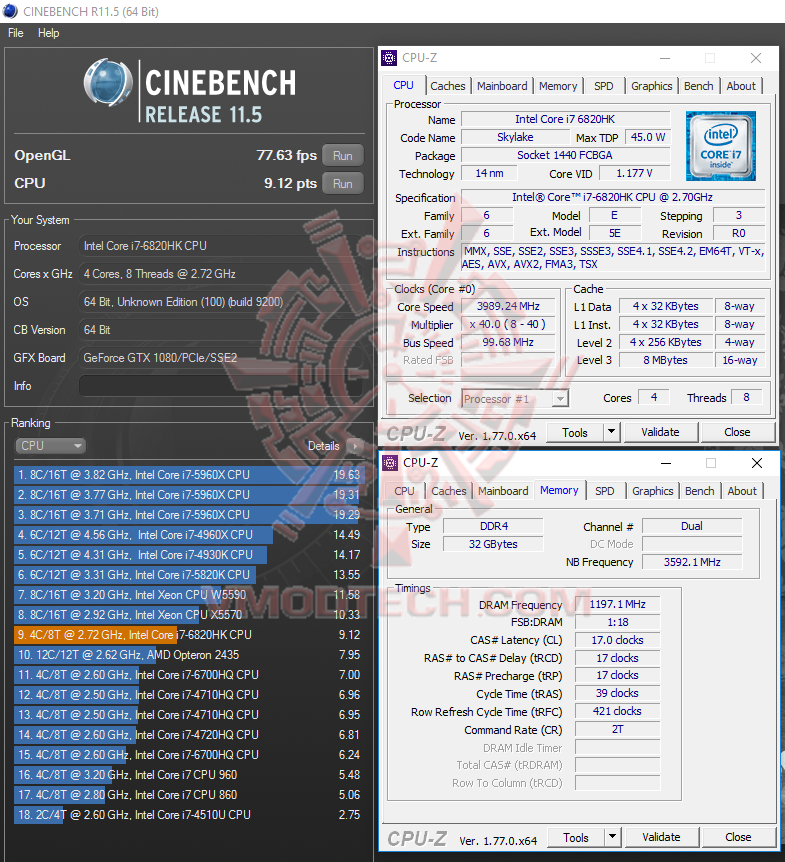Click Close button in lower CPU-Z window
785x862 pixels.
(x=738, y=837)
